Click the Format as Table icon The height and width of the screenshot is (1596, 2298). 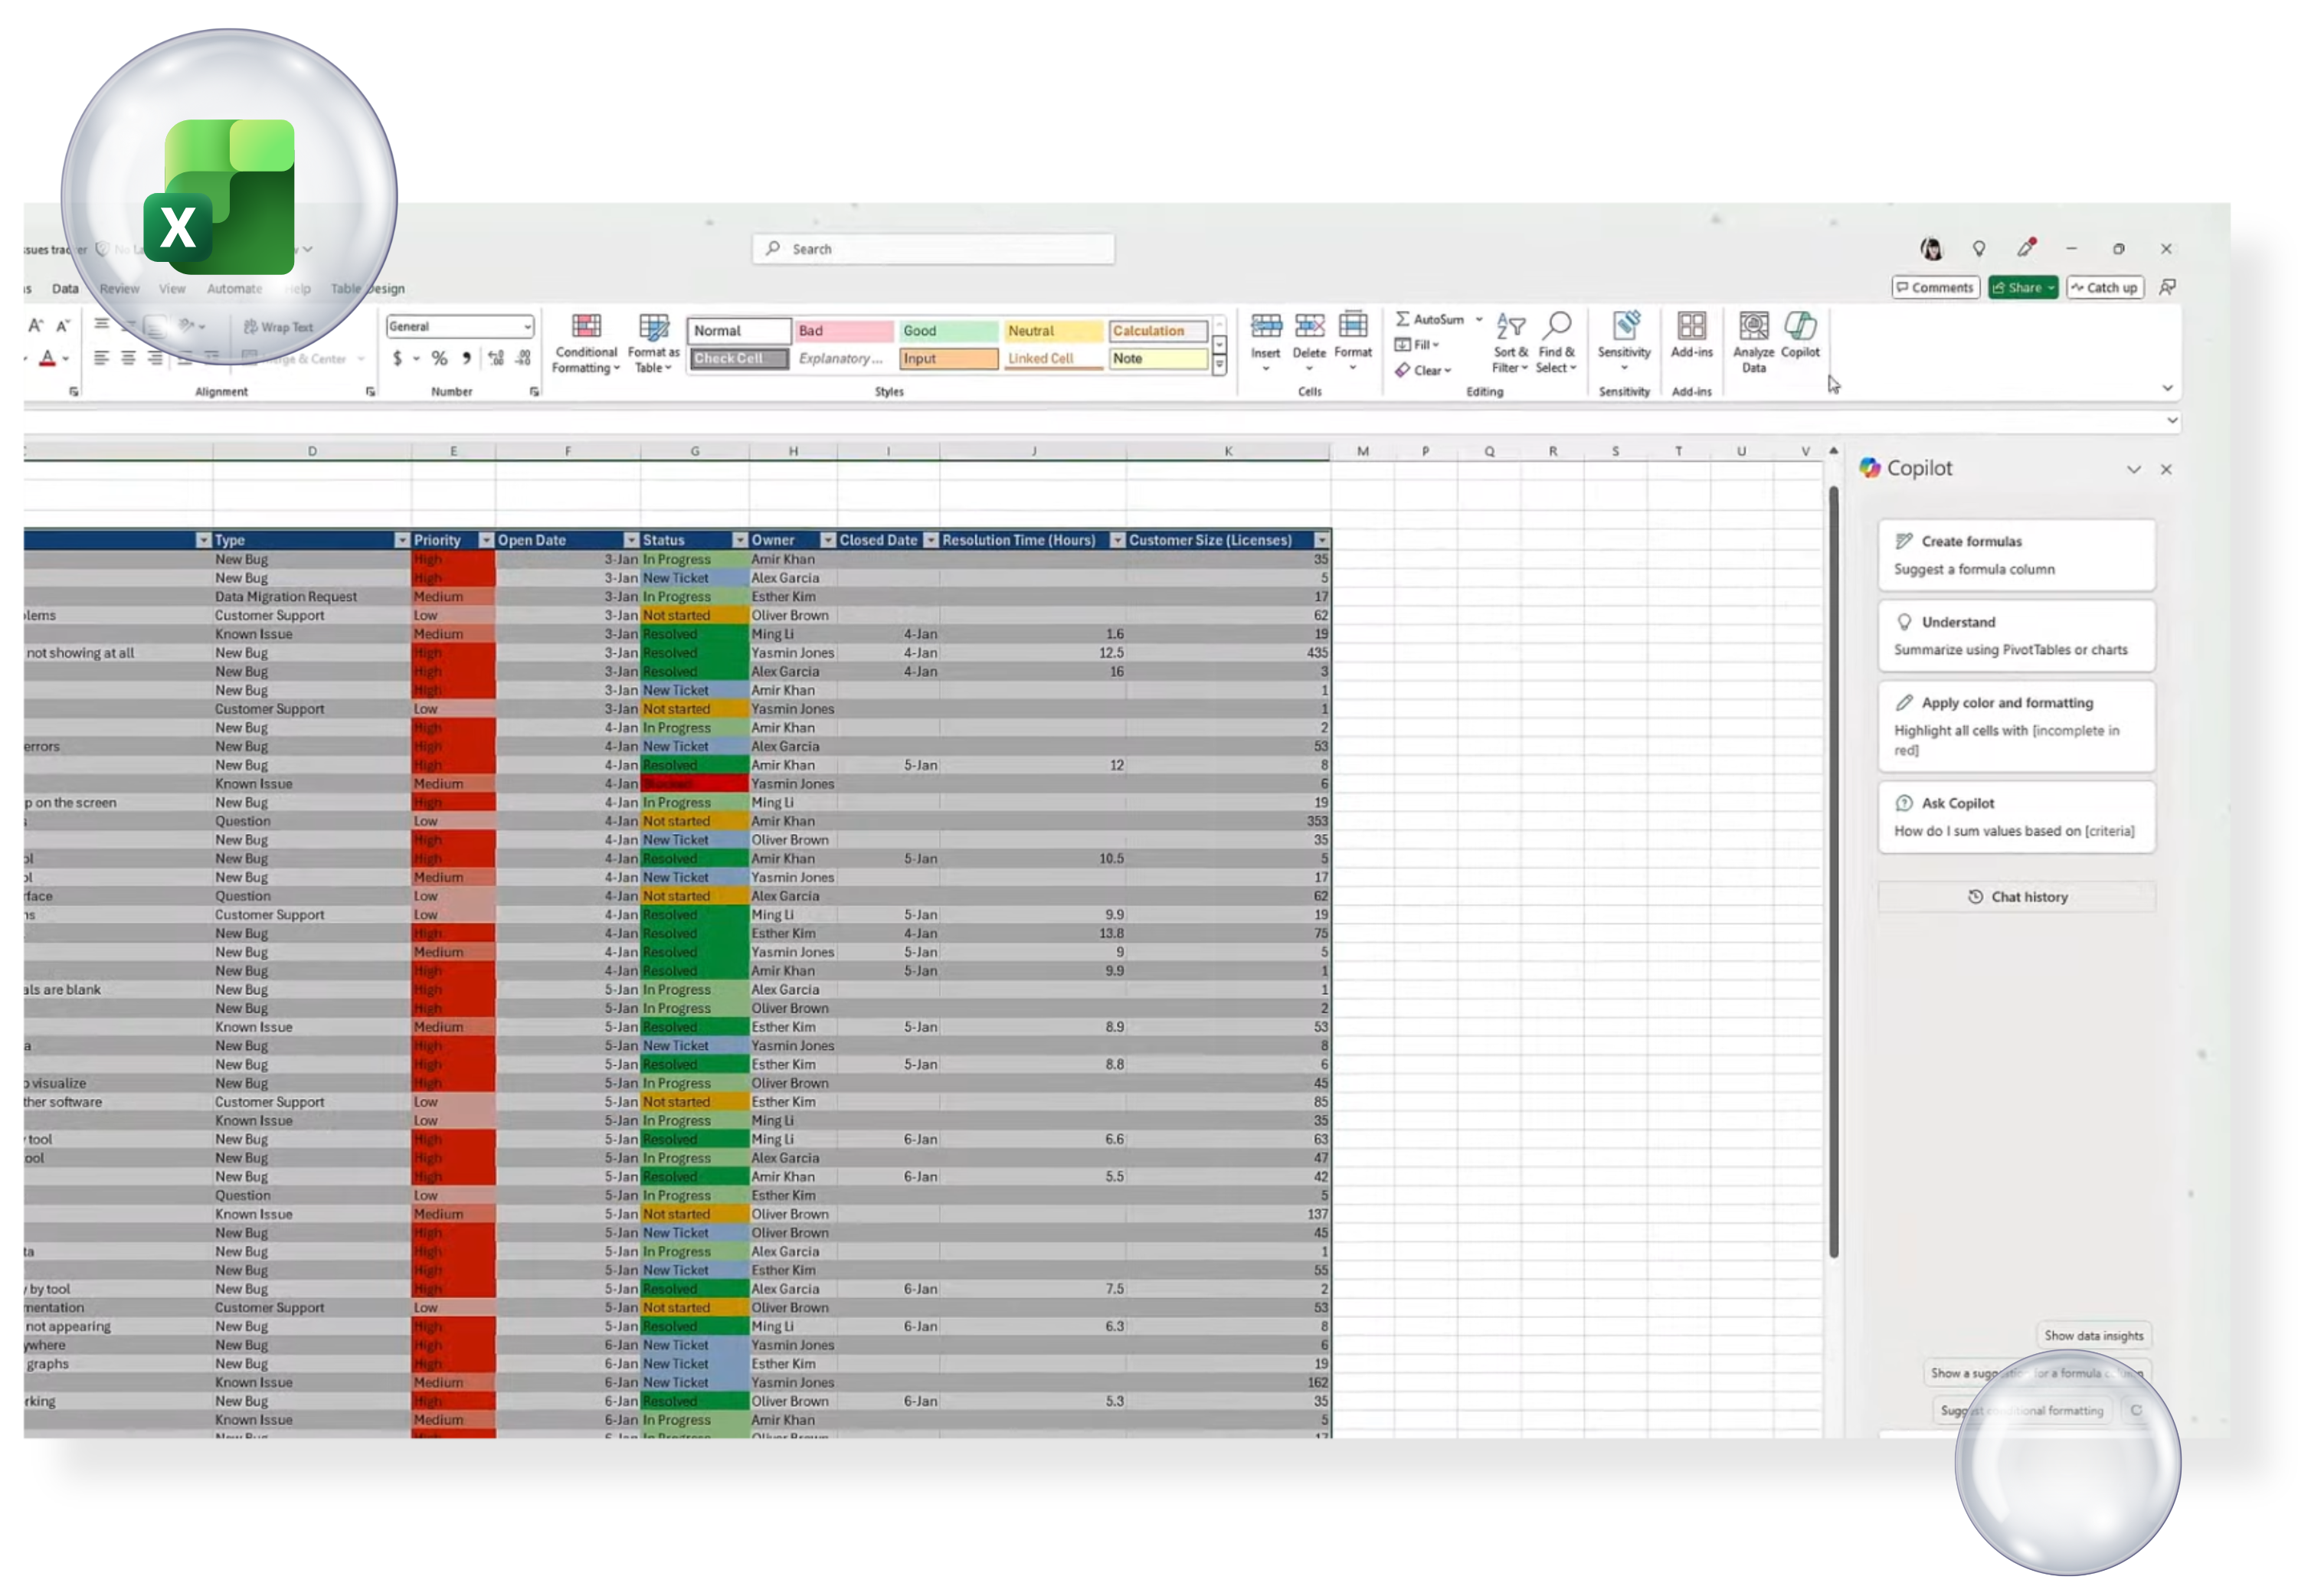tap(653, 326)
